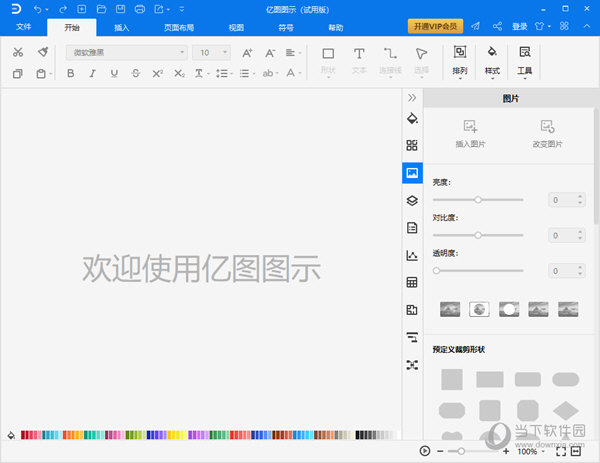Select the 文本 Text tool

(x=359, y=61)
